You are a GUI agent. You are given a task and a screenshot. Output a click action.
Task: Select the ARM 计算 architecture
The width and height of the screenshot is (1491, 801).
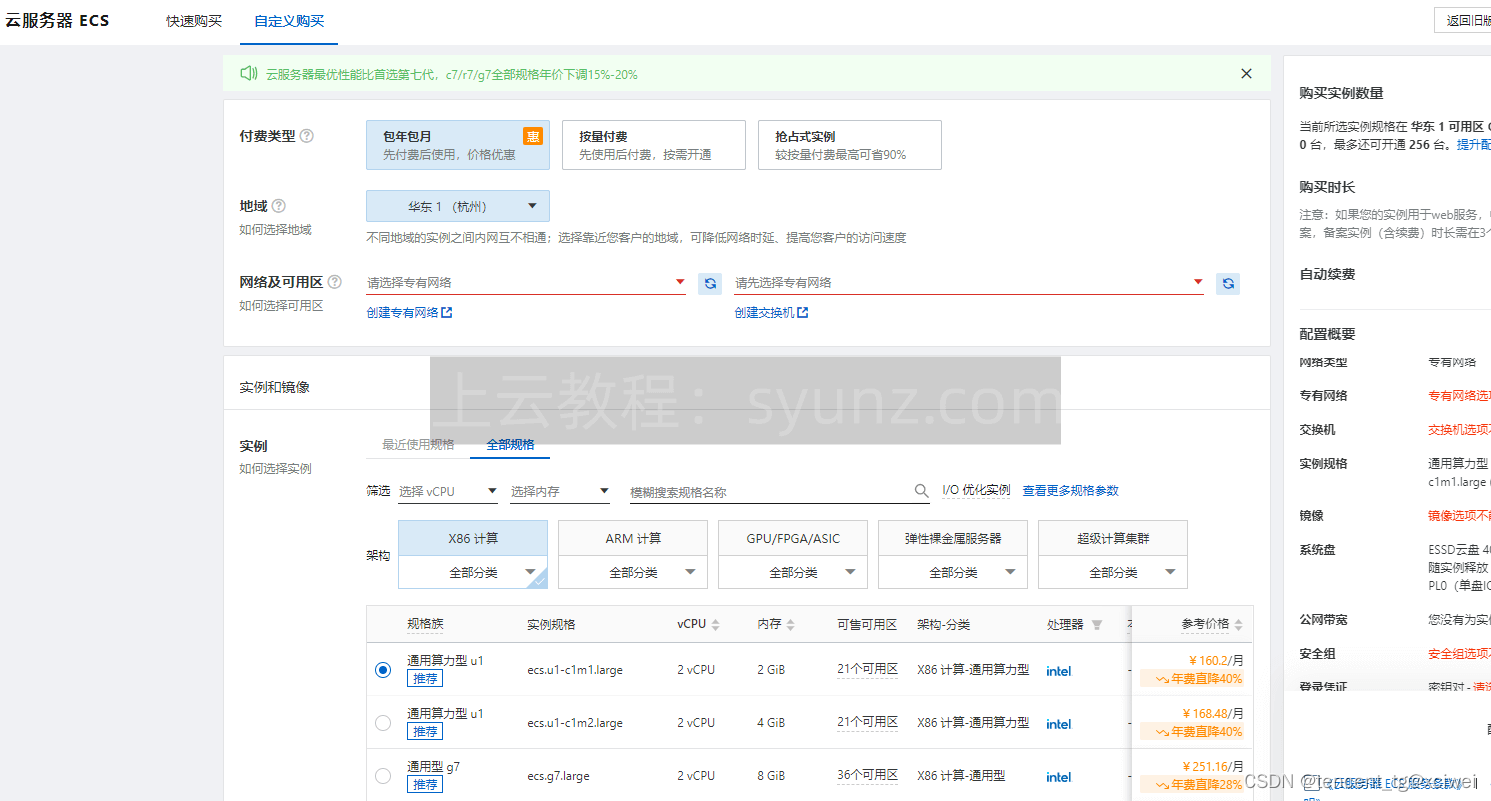(x=633, y=538)
